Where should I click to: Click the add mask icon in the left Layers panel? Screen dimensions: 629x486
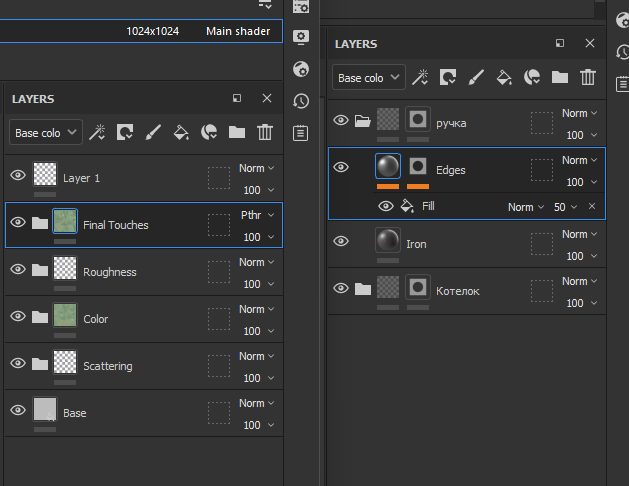[x=125, y=132]
